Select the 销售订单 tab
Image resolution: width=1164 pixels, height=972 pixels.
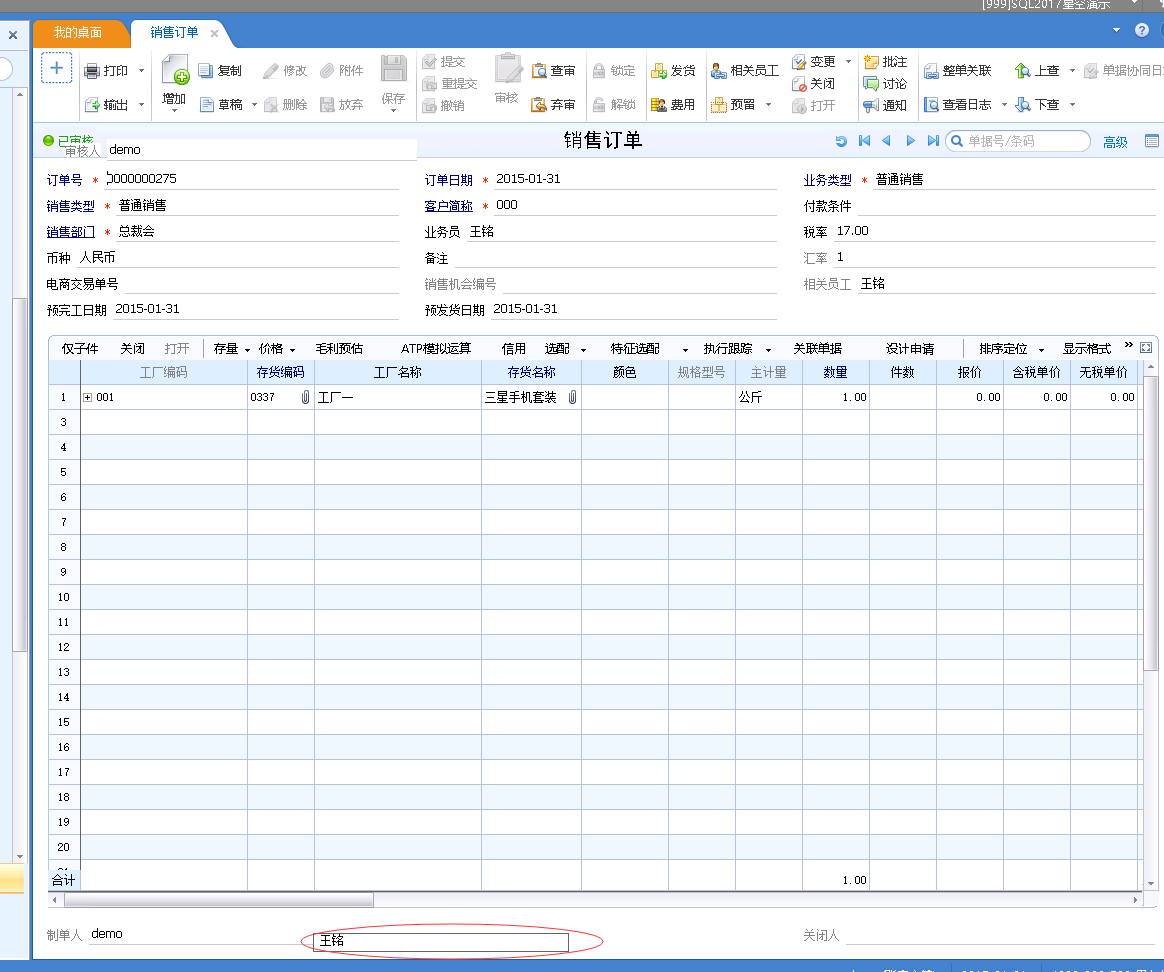click(x=174, y=32)
